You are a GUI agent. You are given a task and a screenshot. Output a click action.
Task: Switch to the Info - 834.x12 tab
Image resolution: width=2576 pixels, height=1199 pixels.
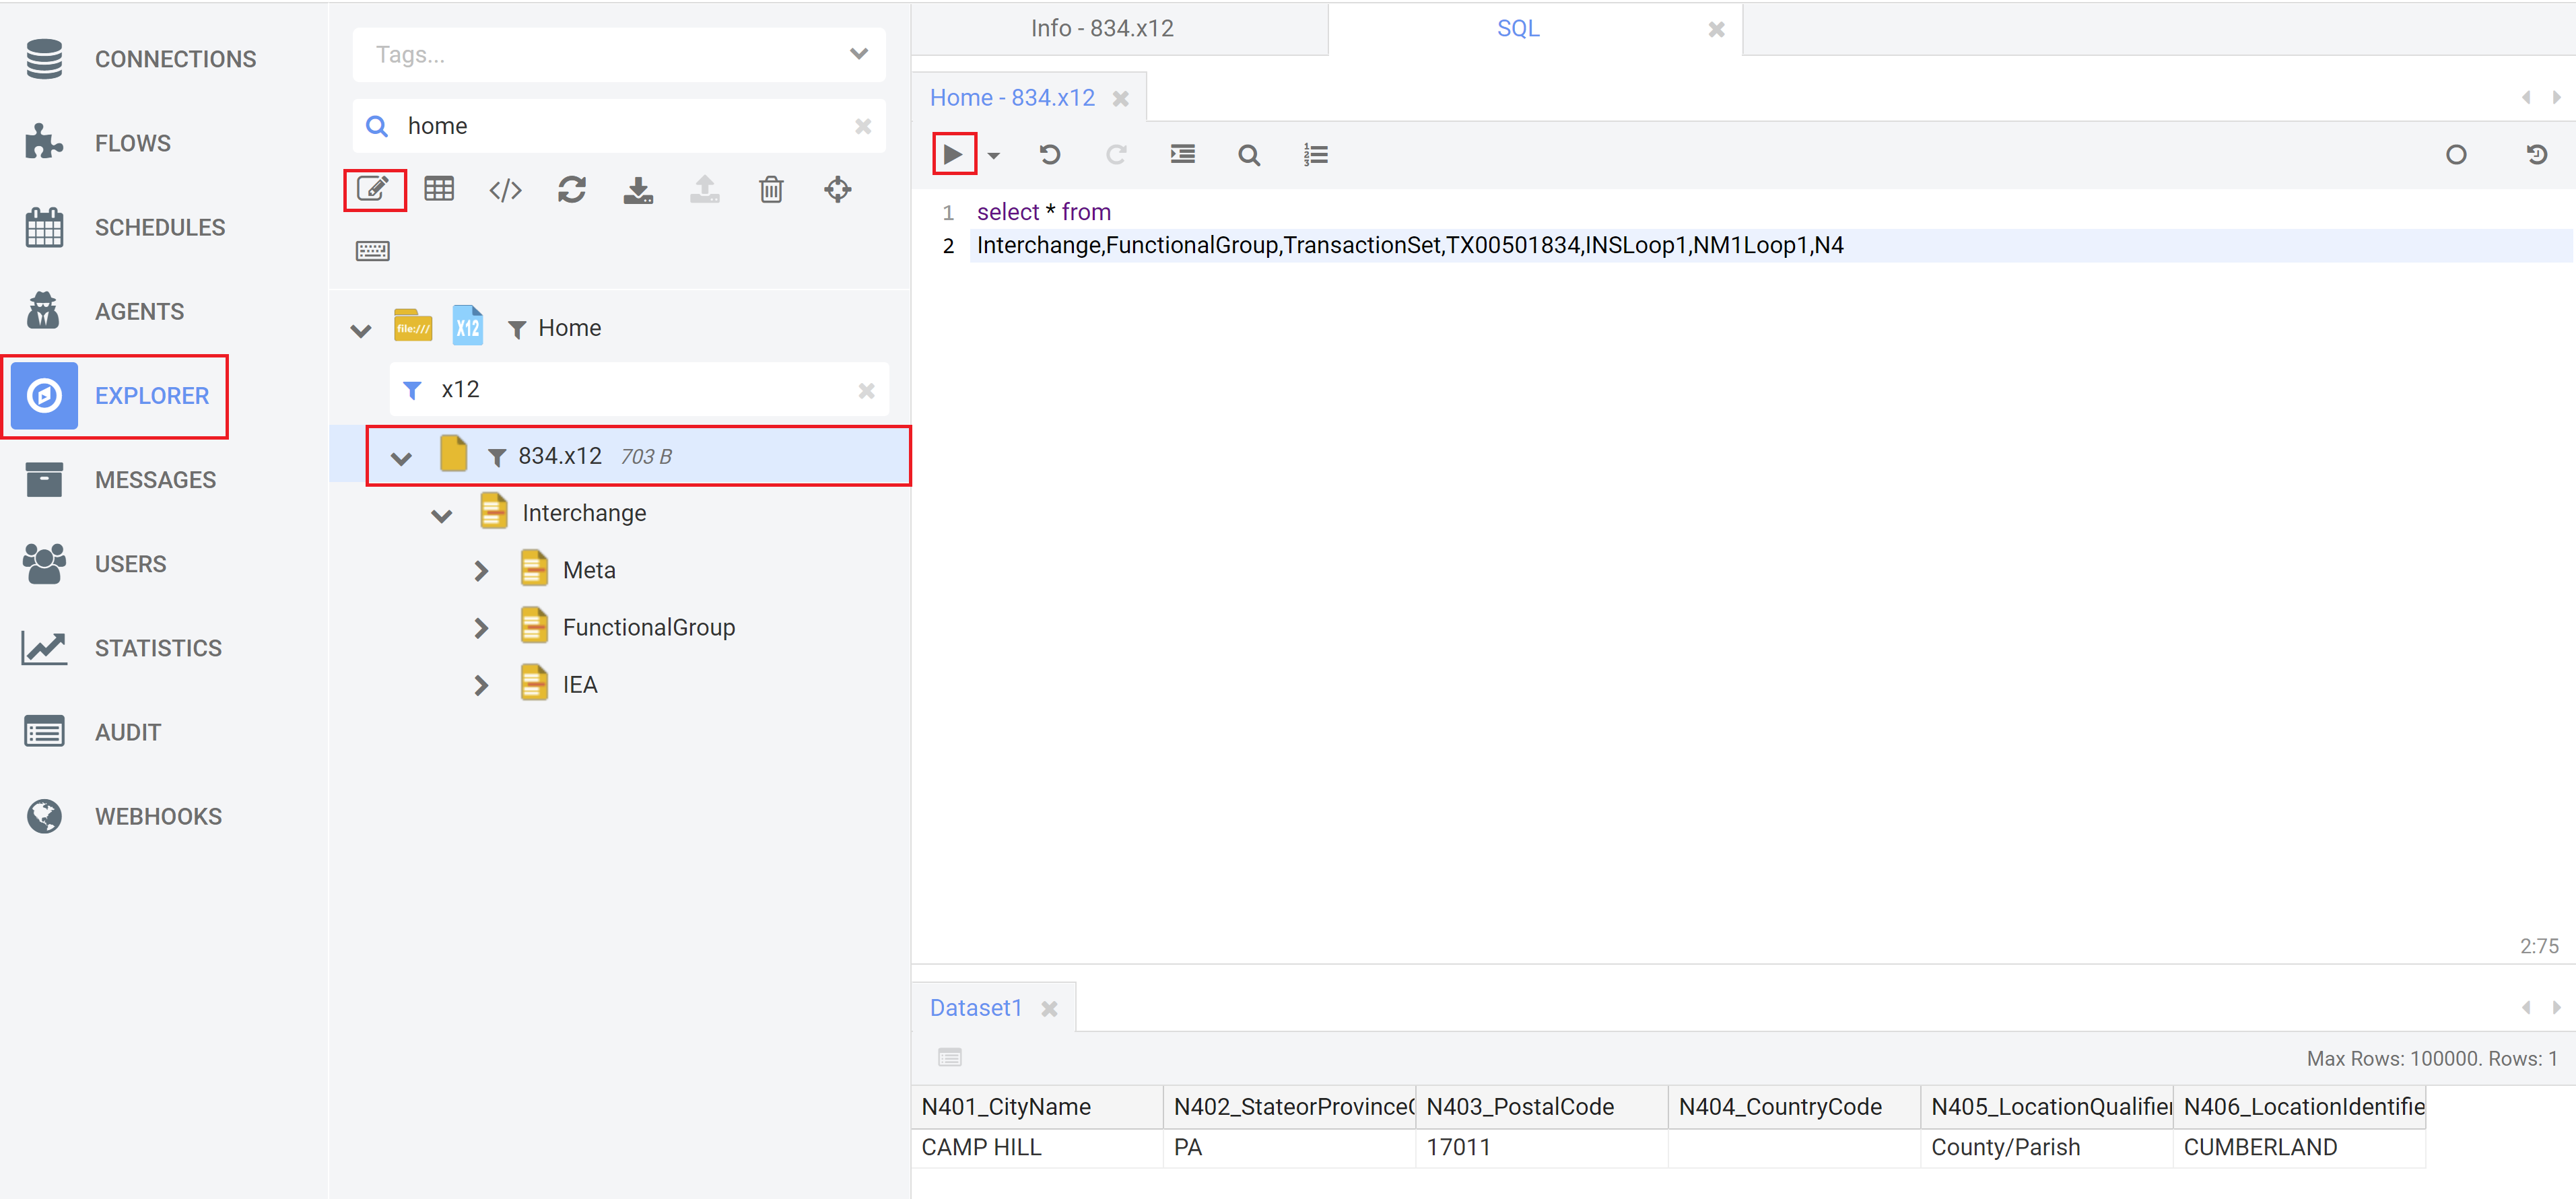tap(1102, 28)
